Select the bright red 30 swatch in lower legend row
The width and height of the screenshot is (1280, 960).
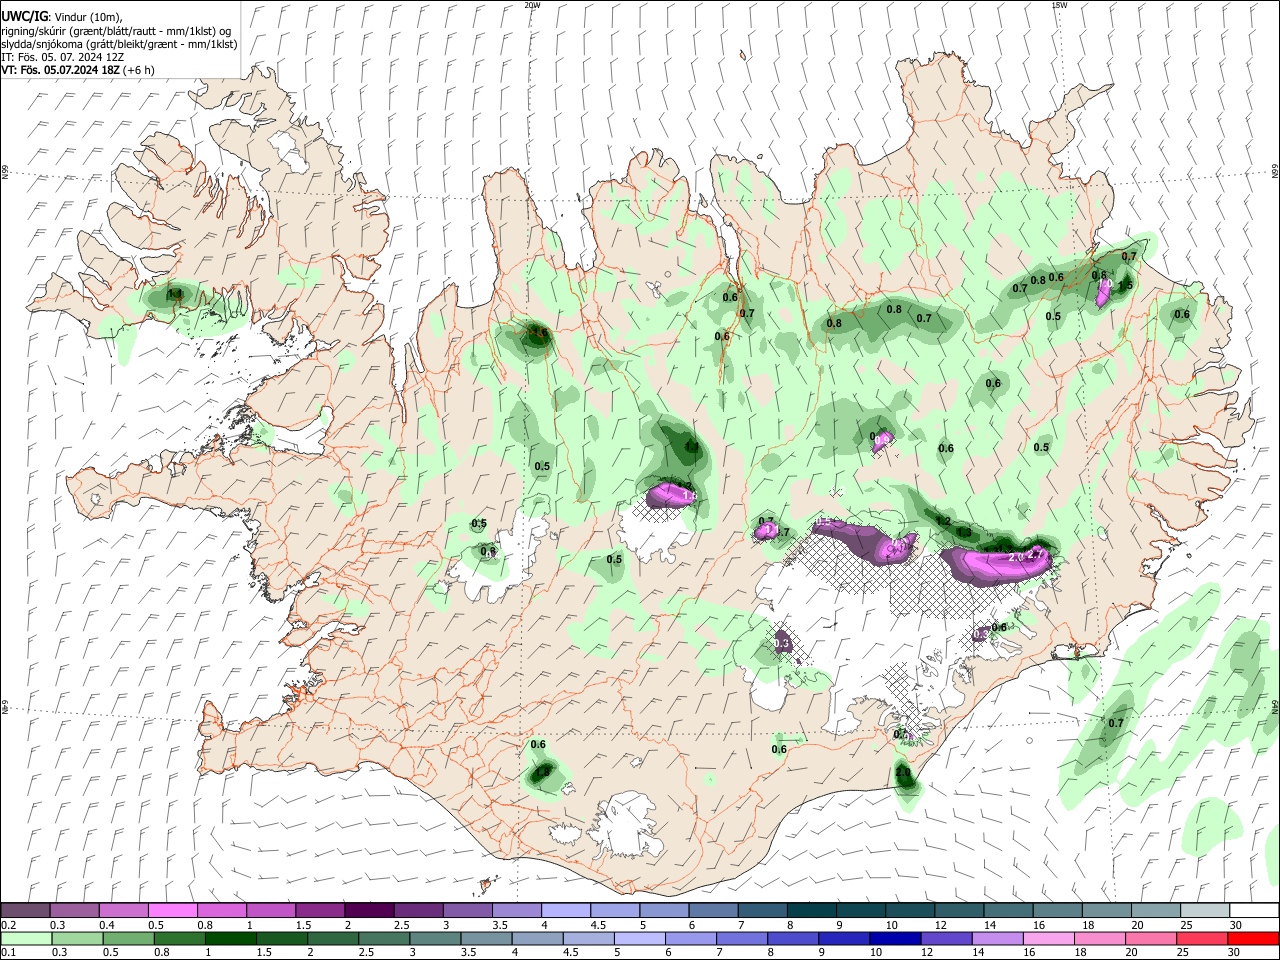click(x=1254, y=938)
